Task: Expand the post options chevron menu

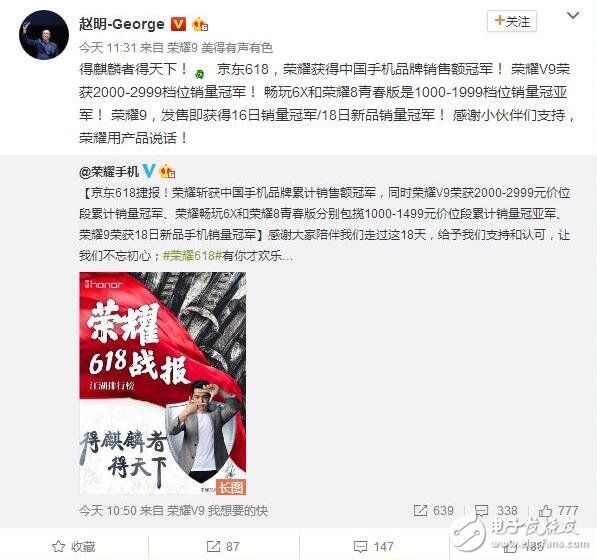Action: (573, 16)
